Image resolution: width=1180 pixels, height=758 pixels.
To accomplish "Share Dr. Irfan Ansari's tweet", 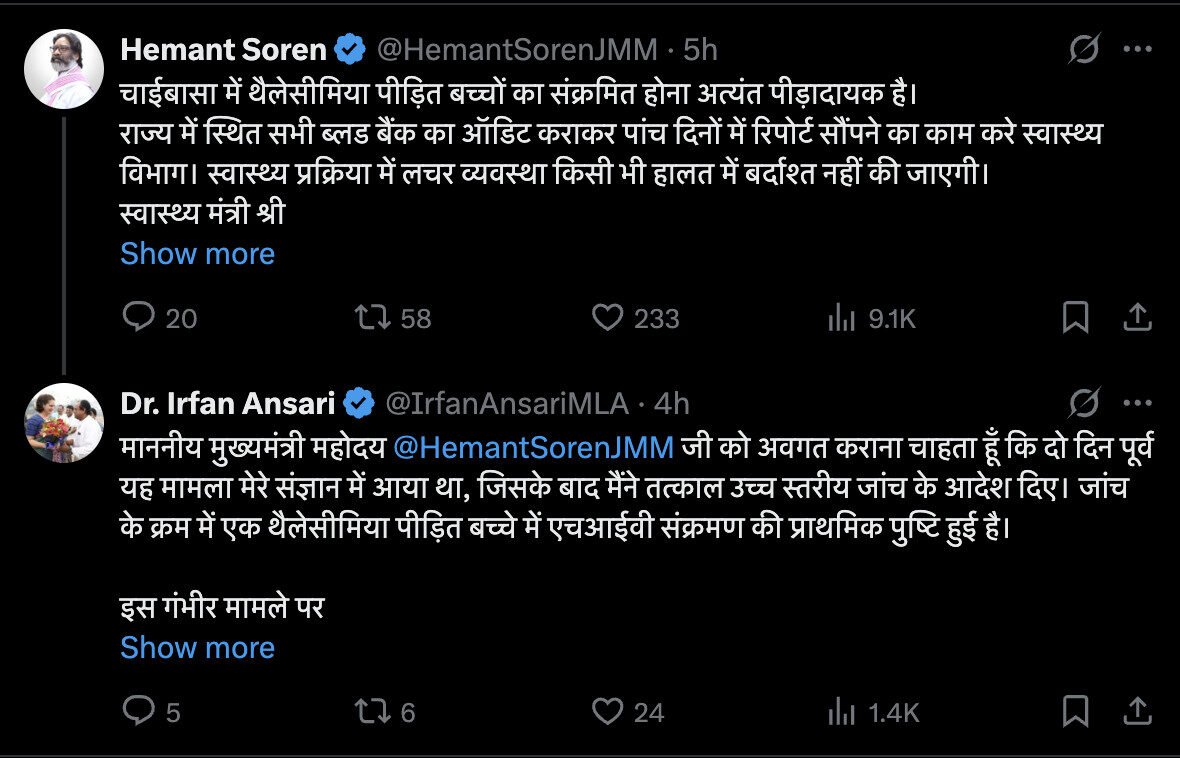I will pyautogui.click(x=1136, y=712).
